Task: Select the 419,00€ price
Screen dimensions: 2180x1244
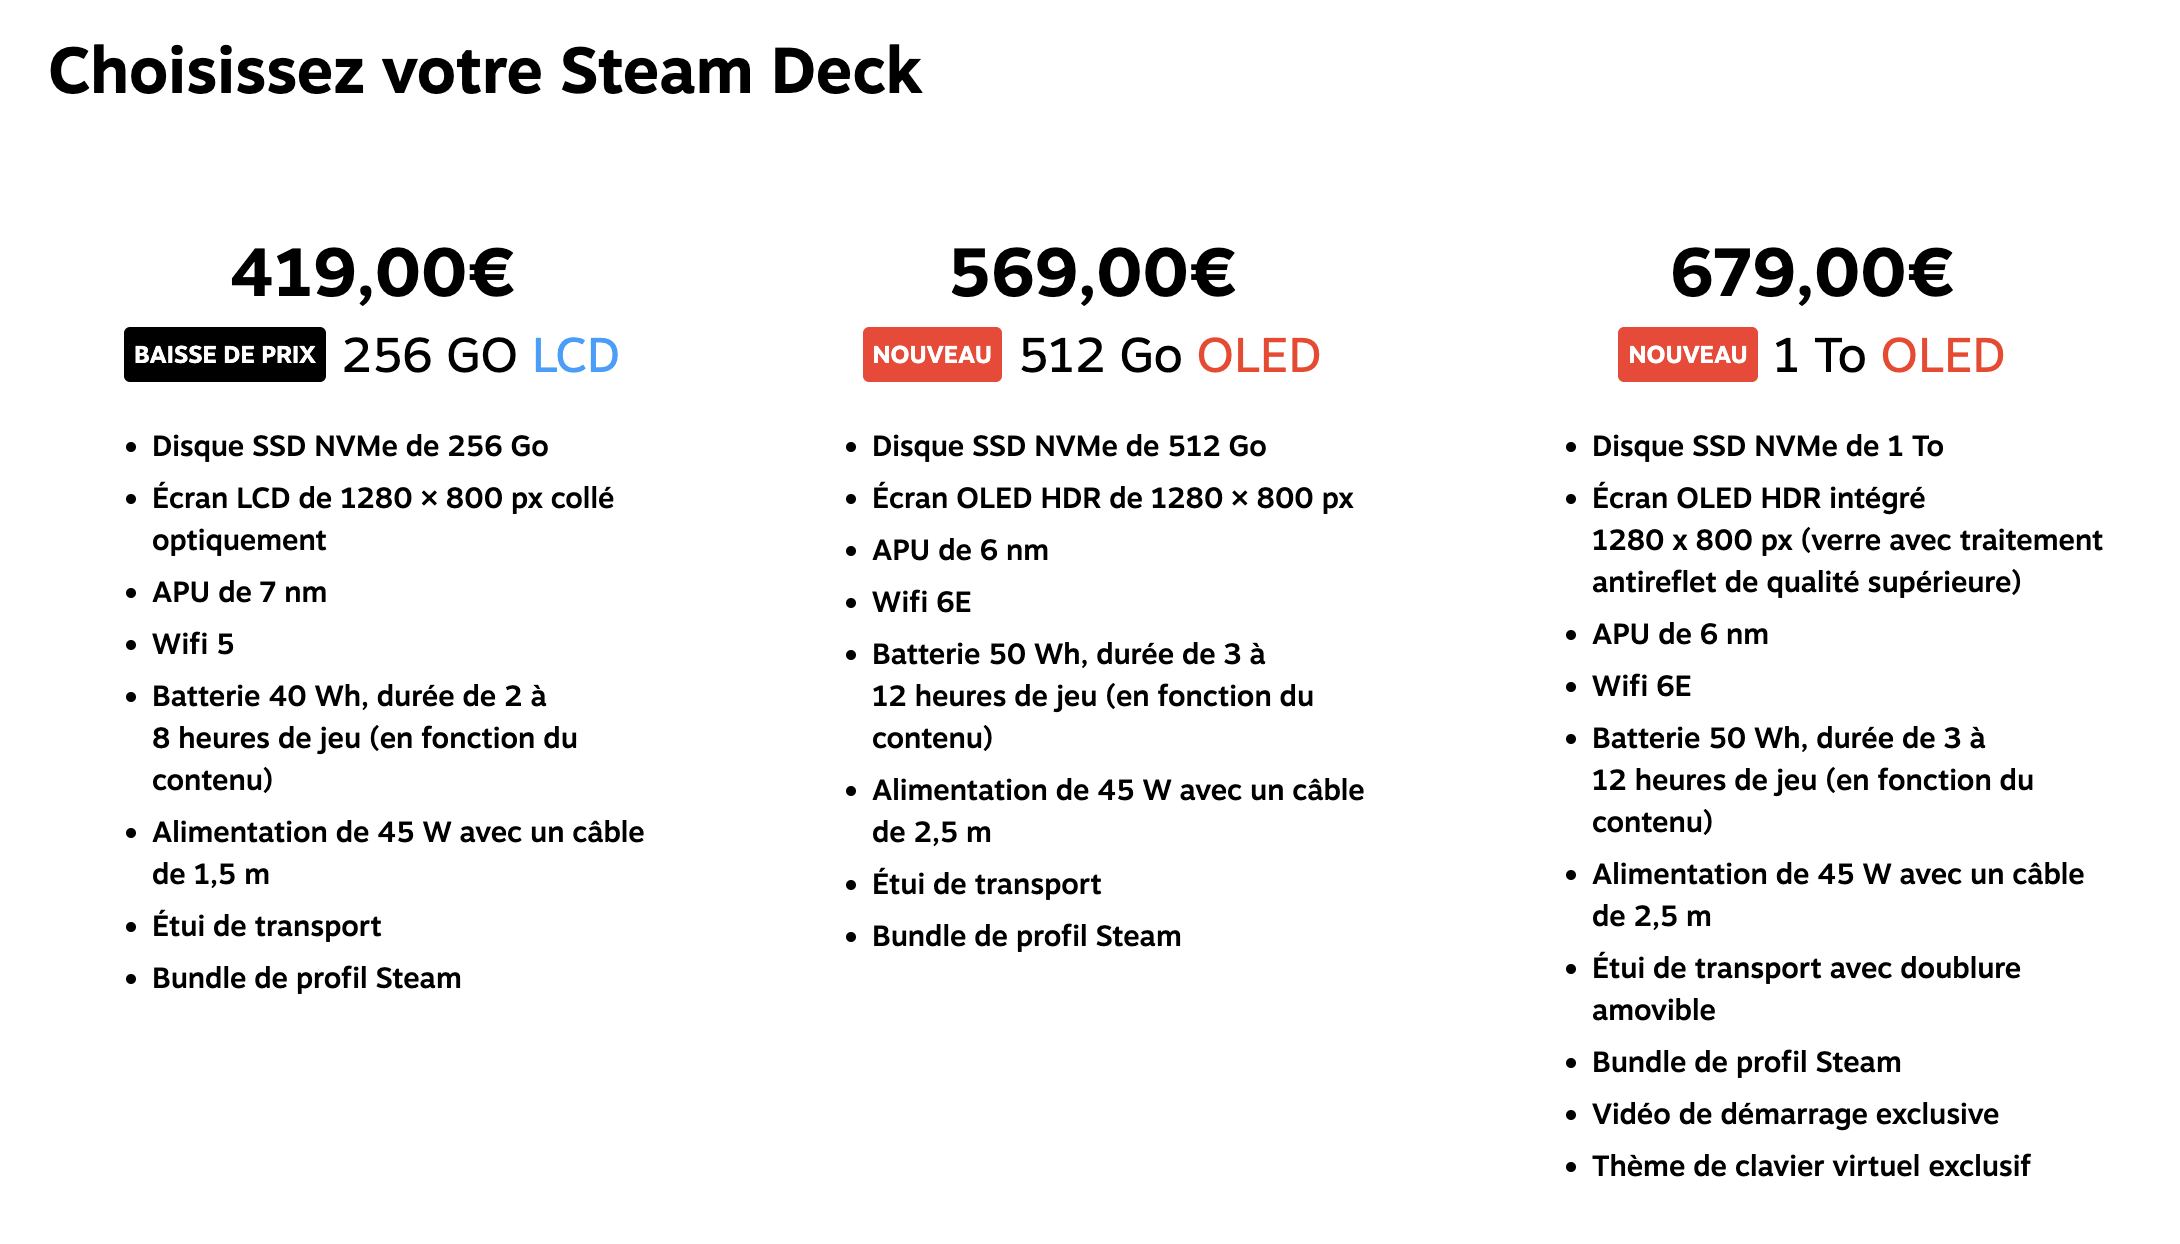Action: pyautogui.click(x=373, y=273)
